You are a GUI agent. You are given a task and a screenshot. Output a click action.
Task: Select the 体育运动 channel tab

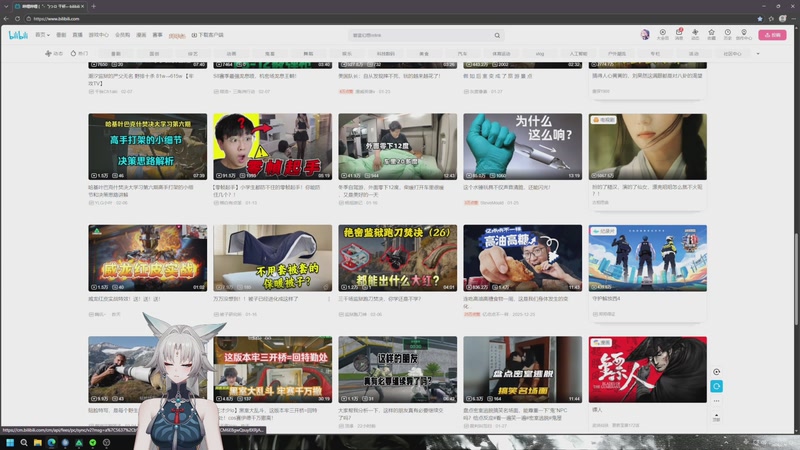[x=501, y=54]
